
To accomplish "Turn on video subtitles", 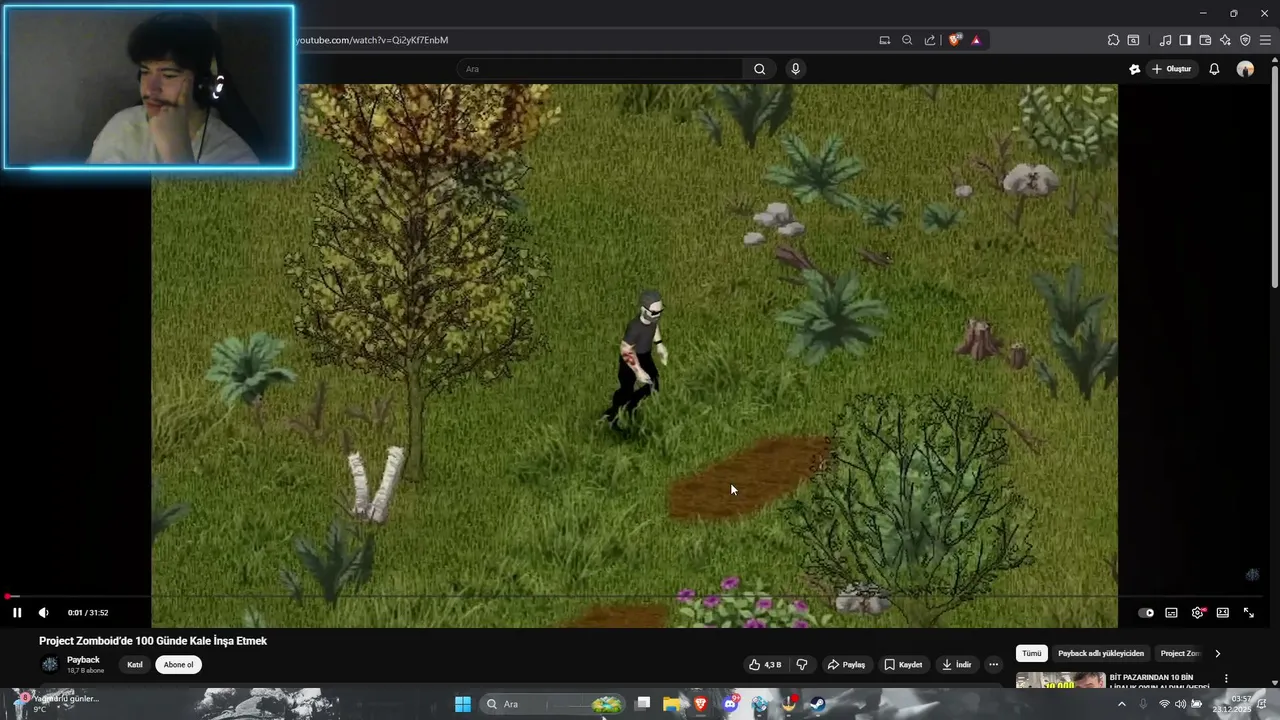I will point(1171,613).
